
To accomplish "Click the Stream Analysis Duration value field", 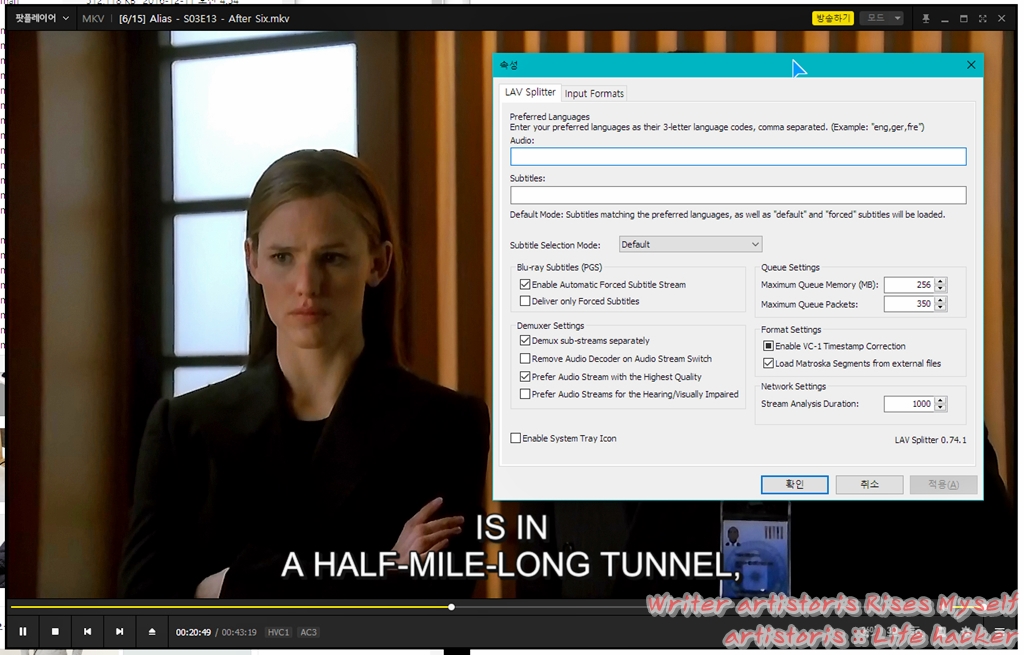I will (909, 404).
